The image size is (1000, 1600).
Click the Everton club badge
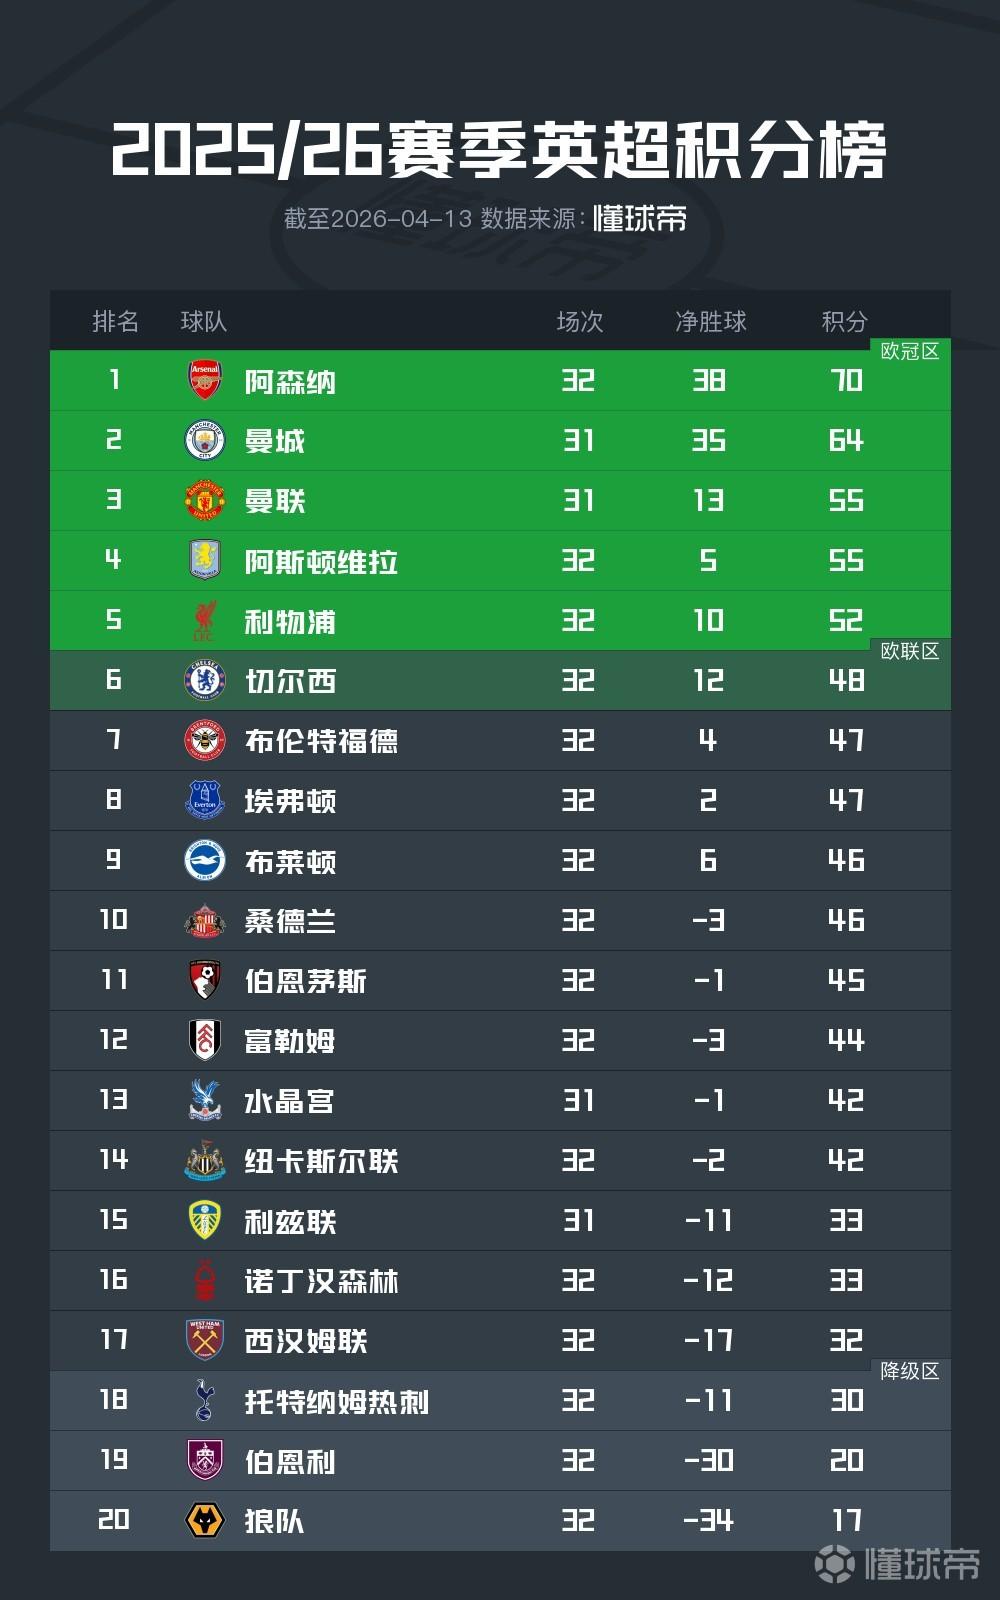point(205,801)
